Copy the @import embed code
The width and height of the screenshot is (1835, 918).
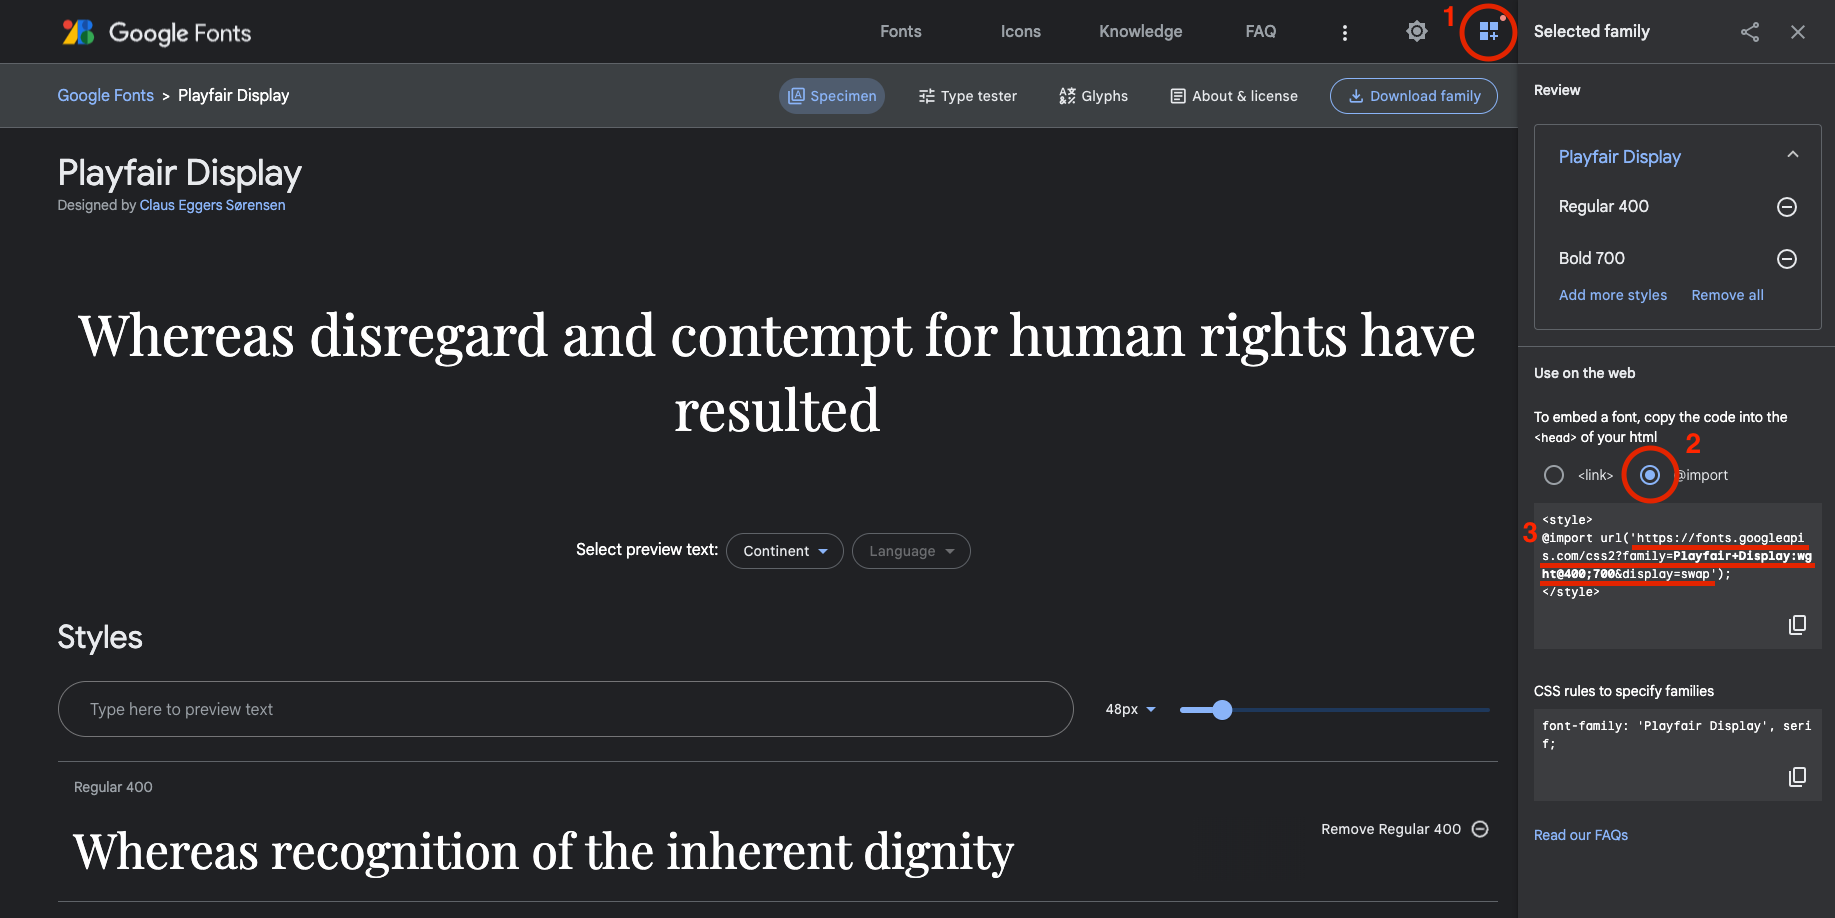(1797, 625)
